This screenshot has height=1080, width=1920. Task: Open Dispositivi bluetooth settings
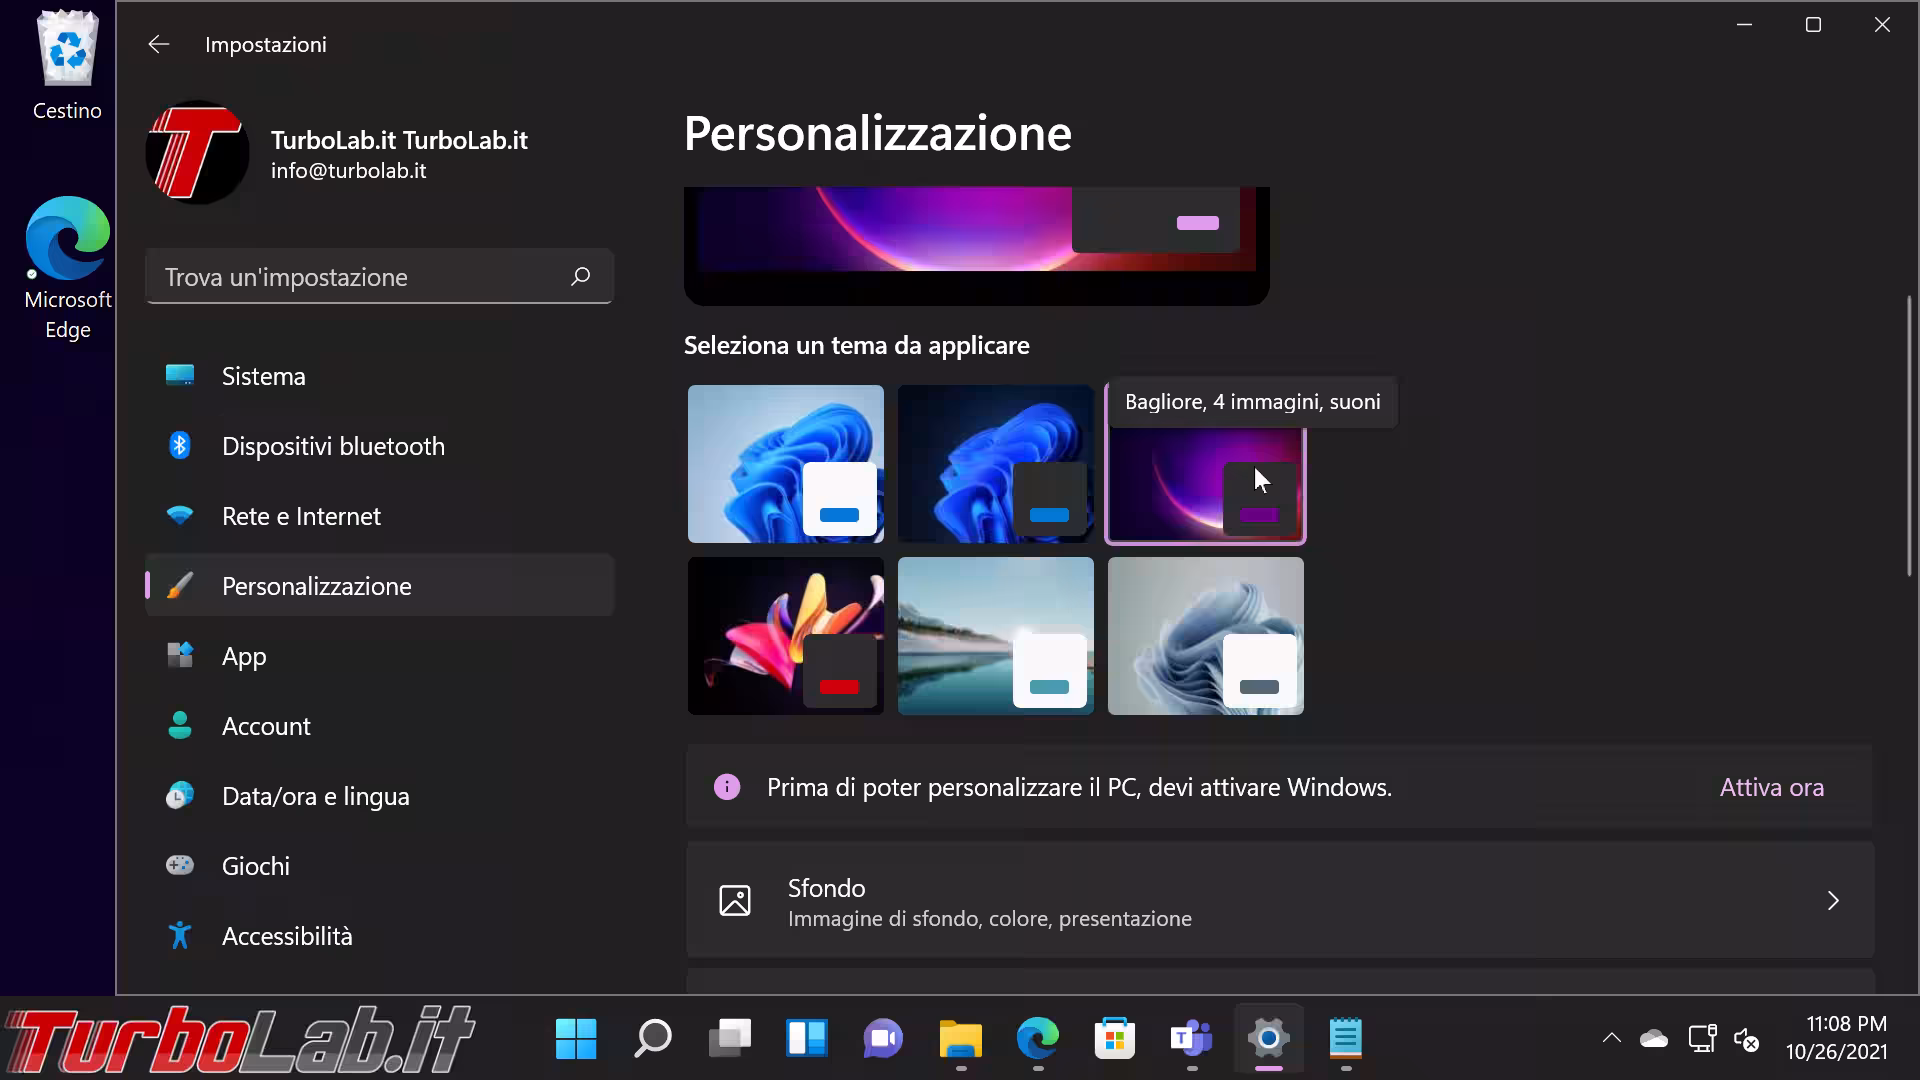pos(332,446)
